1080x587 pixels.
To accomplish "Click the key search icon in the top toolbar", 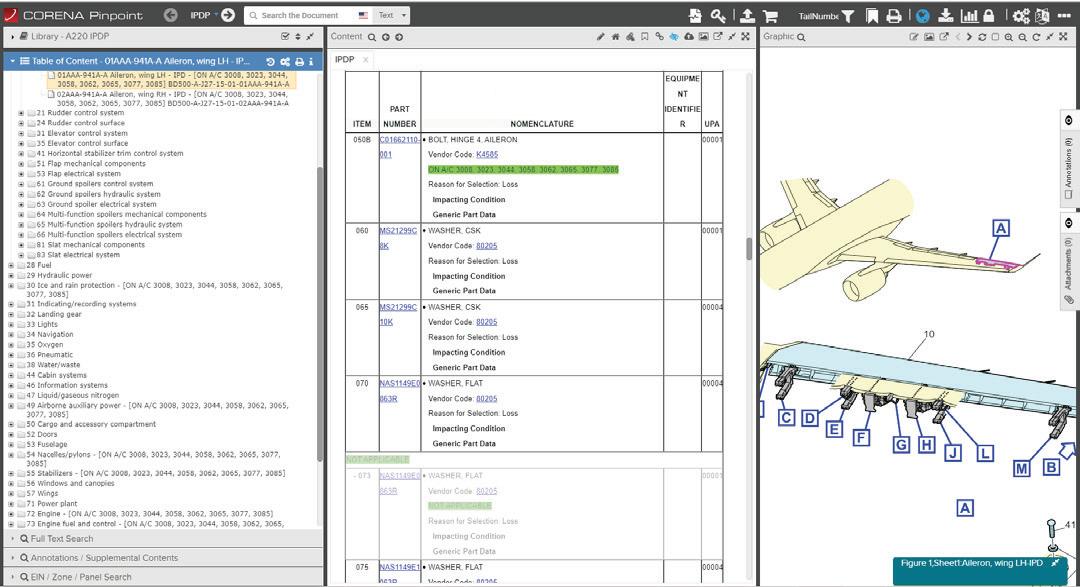I will [718, 15].
